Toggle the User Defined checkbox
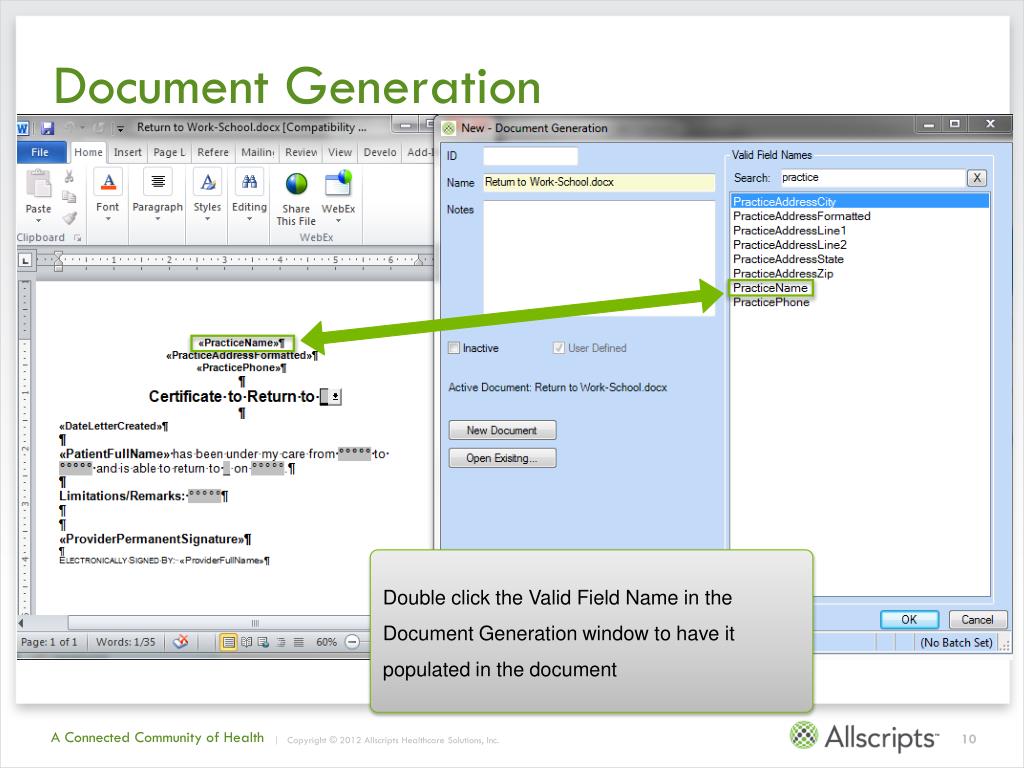 coord(558,348)
